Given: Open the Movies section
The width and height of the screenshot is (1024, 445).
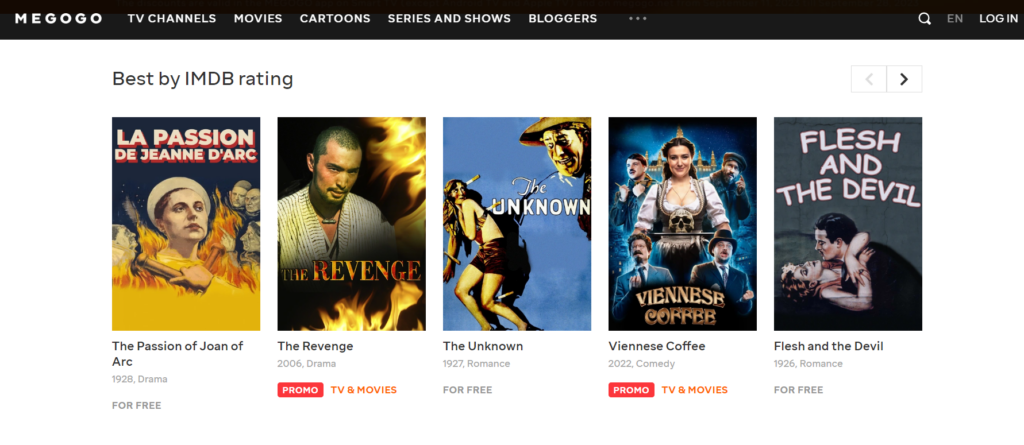Looking at the screenshot, I should tap(258, 18).
